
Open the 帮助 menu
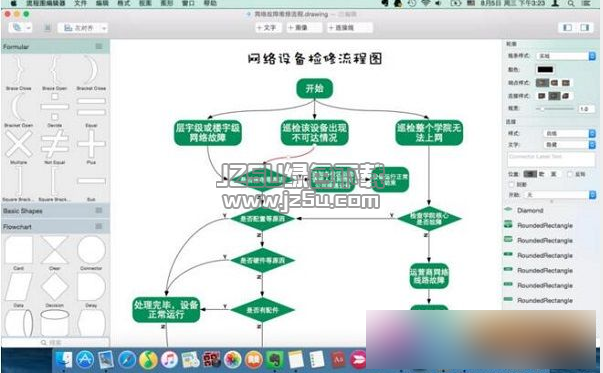(x=210, y=3)
